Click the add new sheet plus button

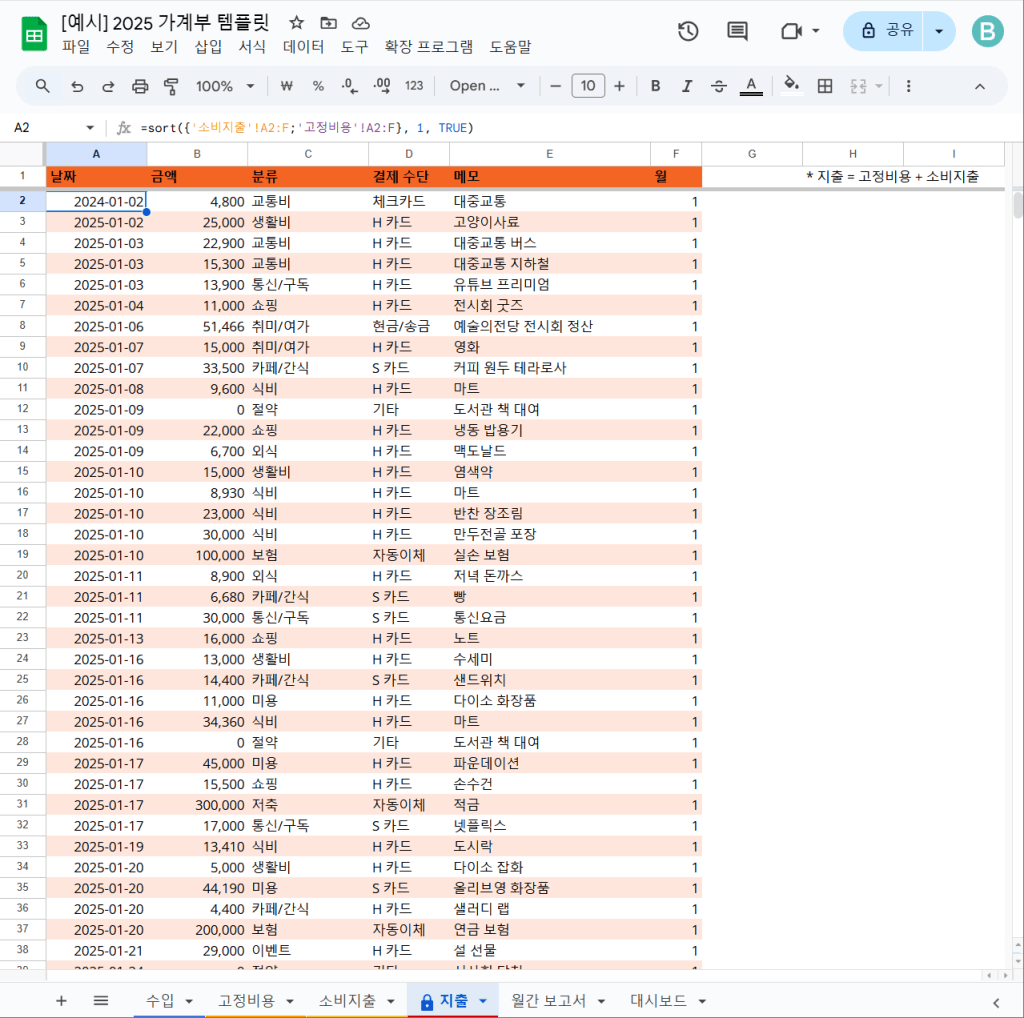[x=61, y=1000]
